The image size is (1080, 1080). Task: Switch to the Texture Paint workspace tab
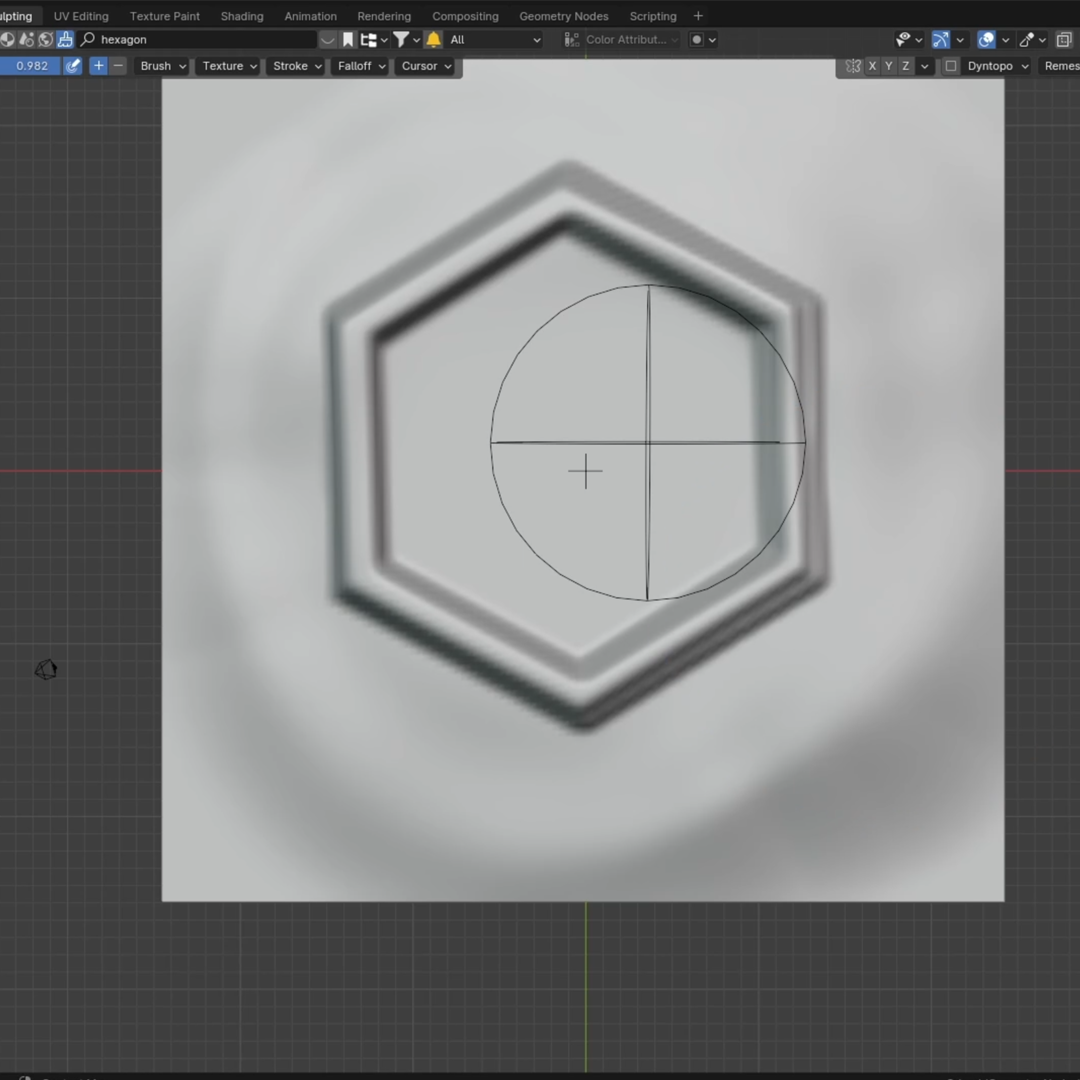click(x=164, y=15)
